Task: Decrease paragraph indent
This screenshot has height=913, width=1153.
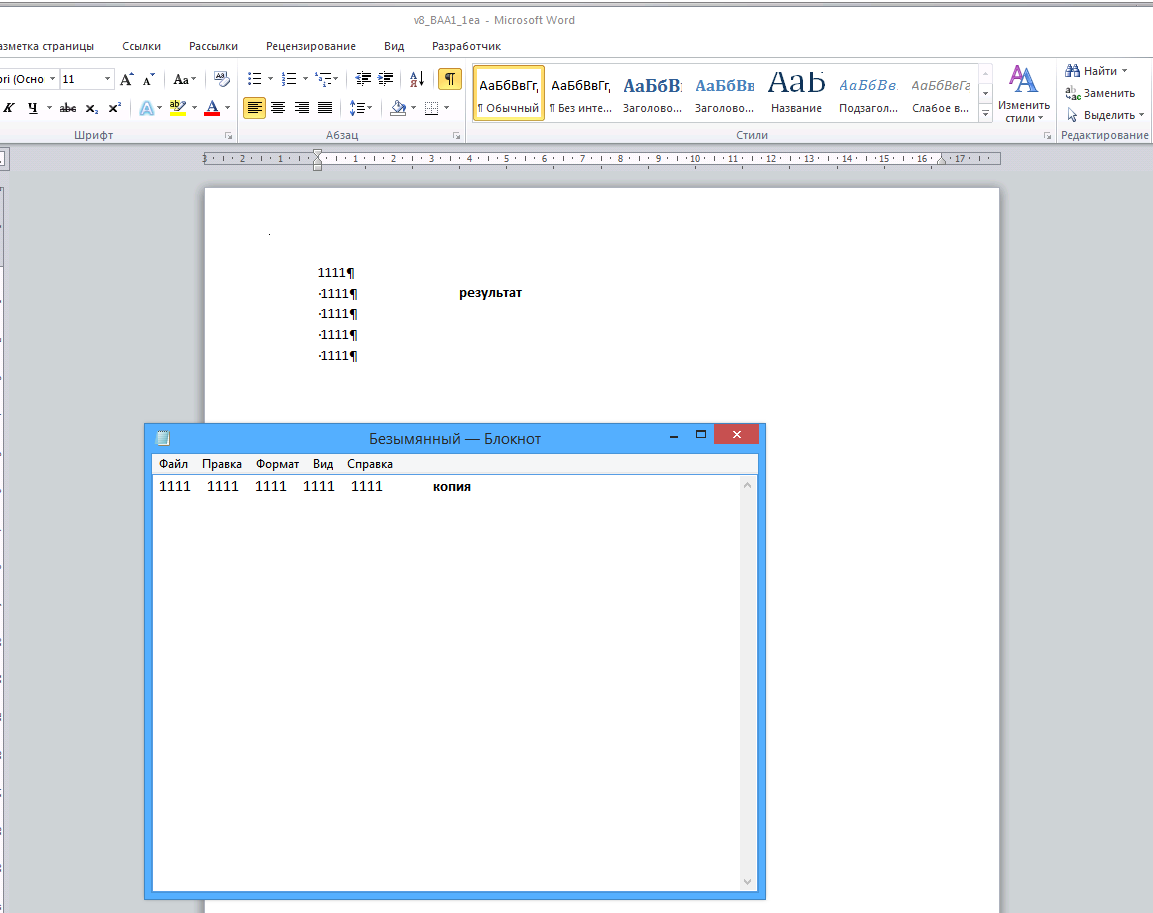Action: [363, 79]
